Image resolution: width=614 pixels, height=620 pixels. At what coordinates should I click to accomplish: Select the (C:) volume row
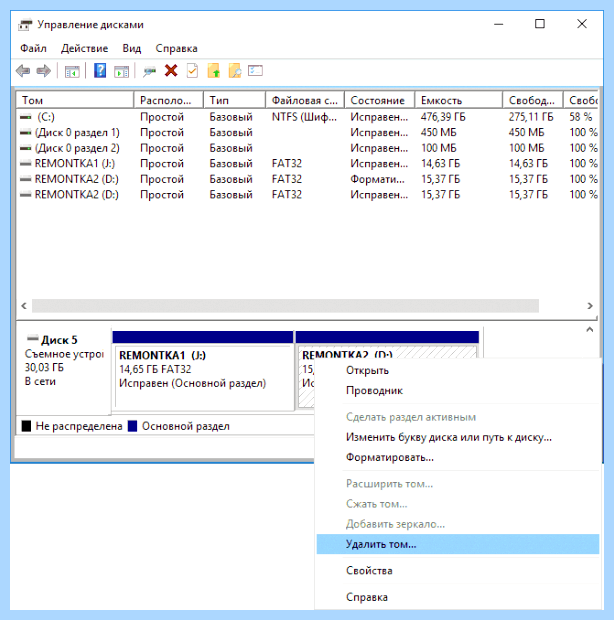coord(307,117)
